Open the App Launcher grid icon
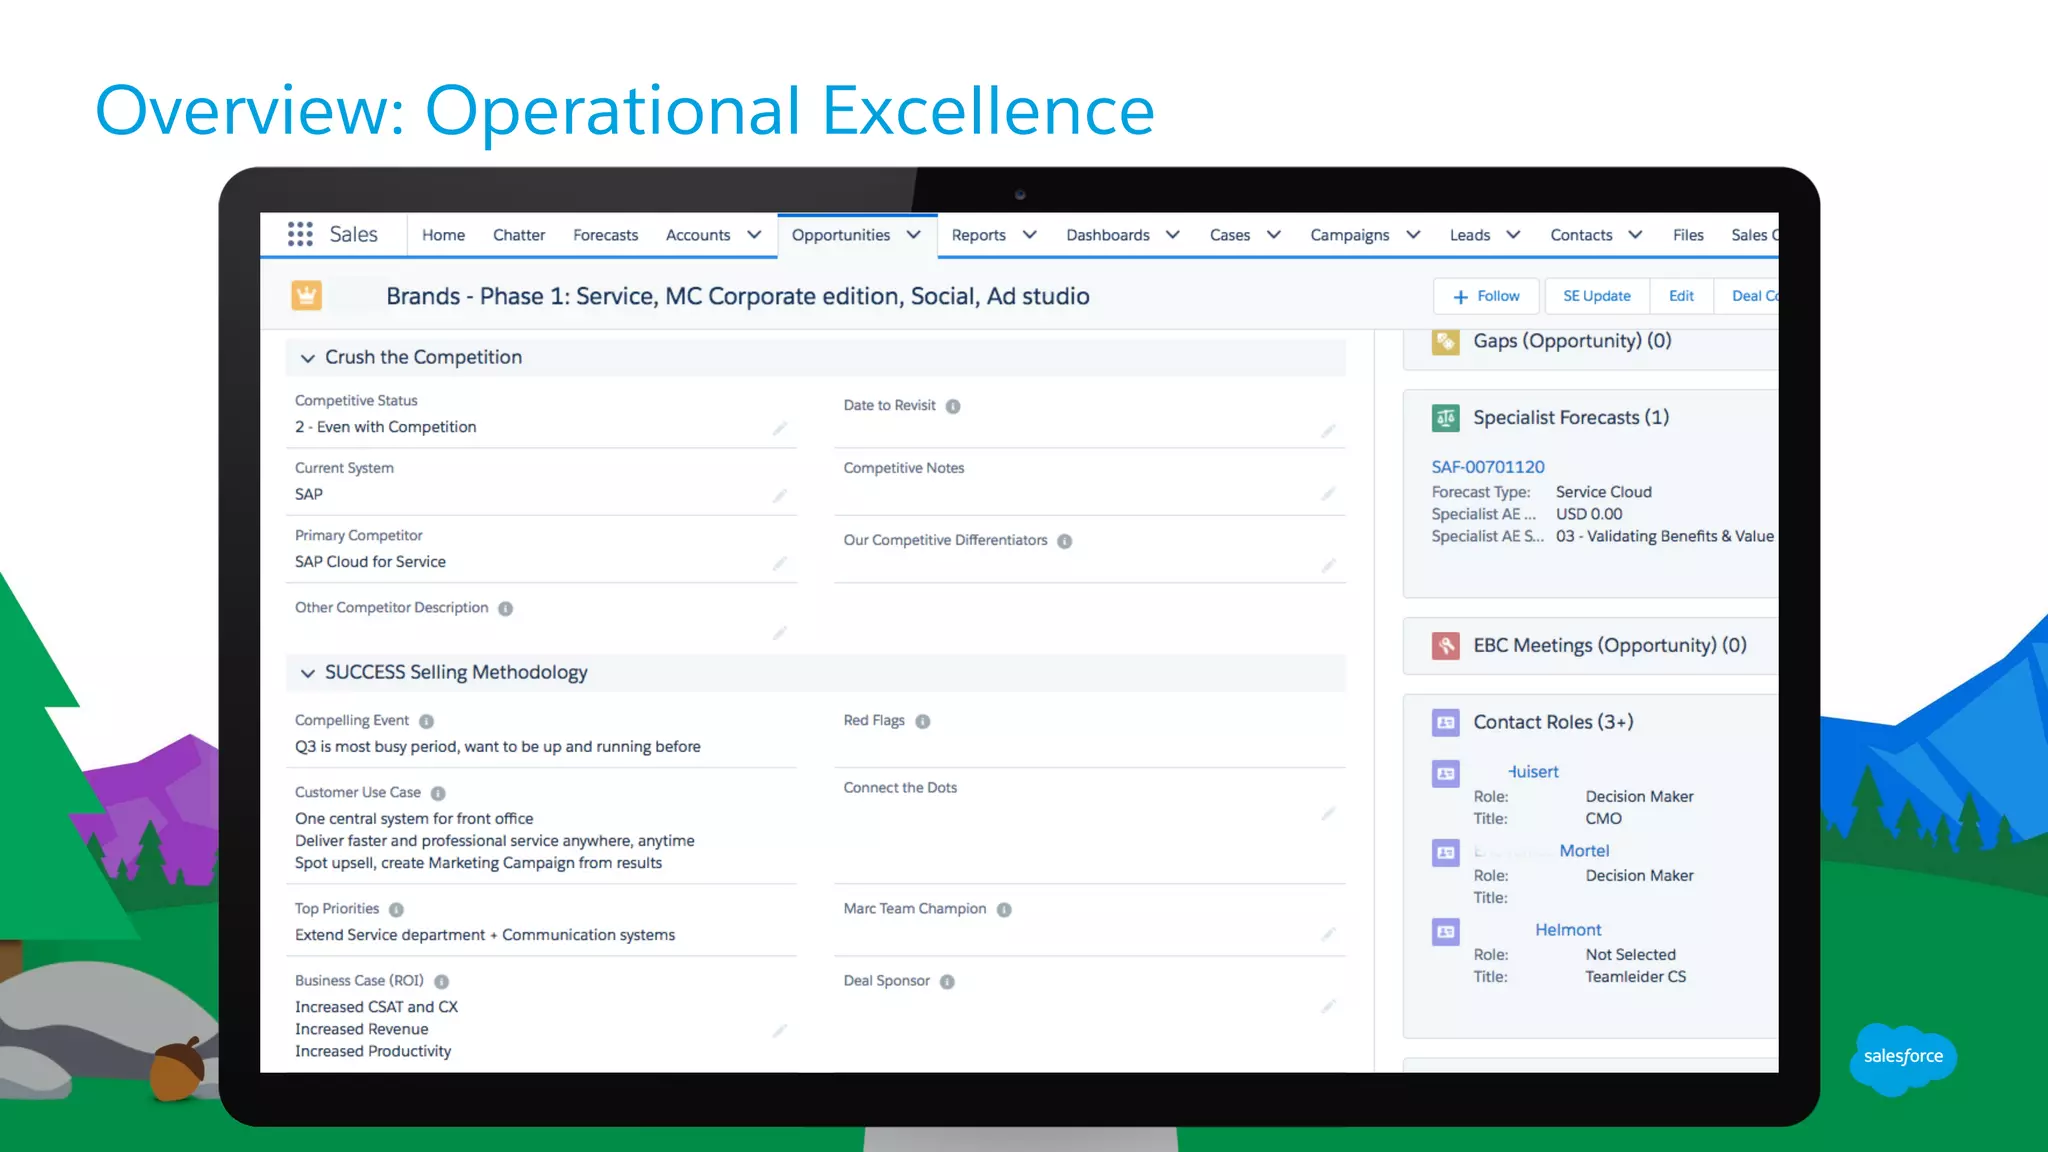Image resolution: width=2048 pixels, height=1152 pixels. [x=300, y=234]
